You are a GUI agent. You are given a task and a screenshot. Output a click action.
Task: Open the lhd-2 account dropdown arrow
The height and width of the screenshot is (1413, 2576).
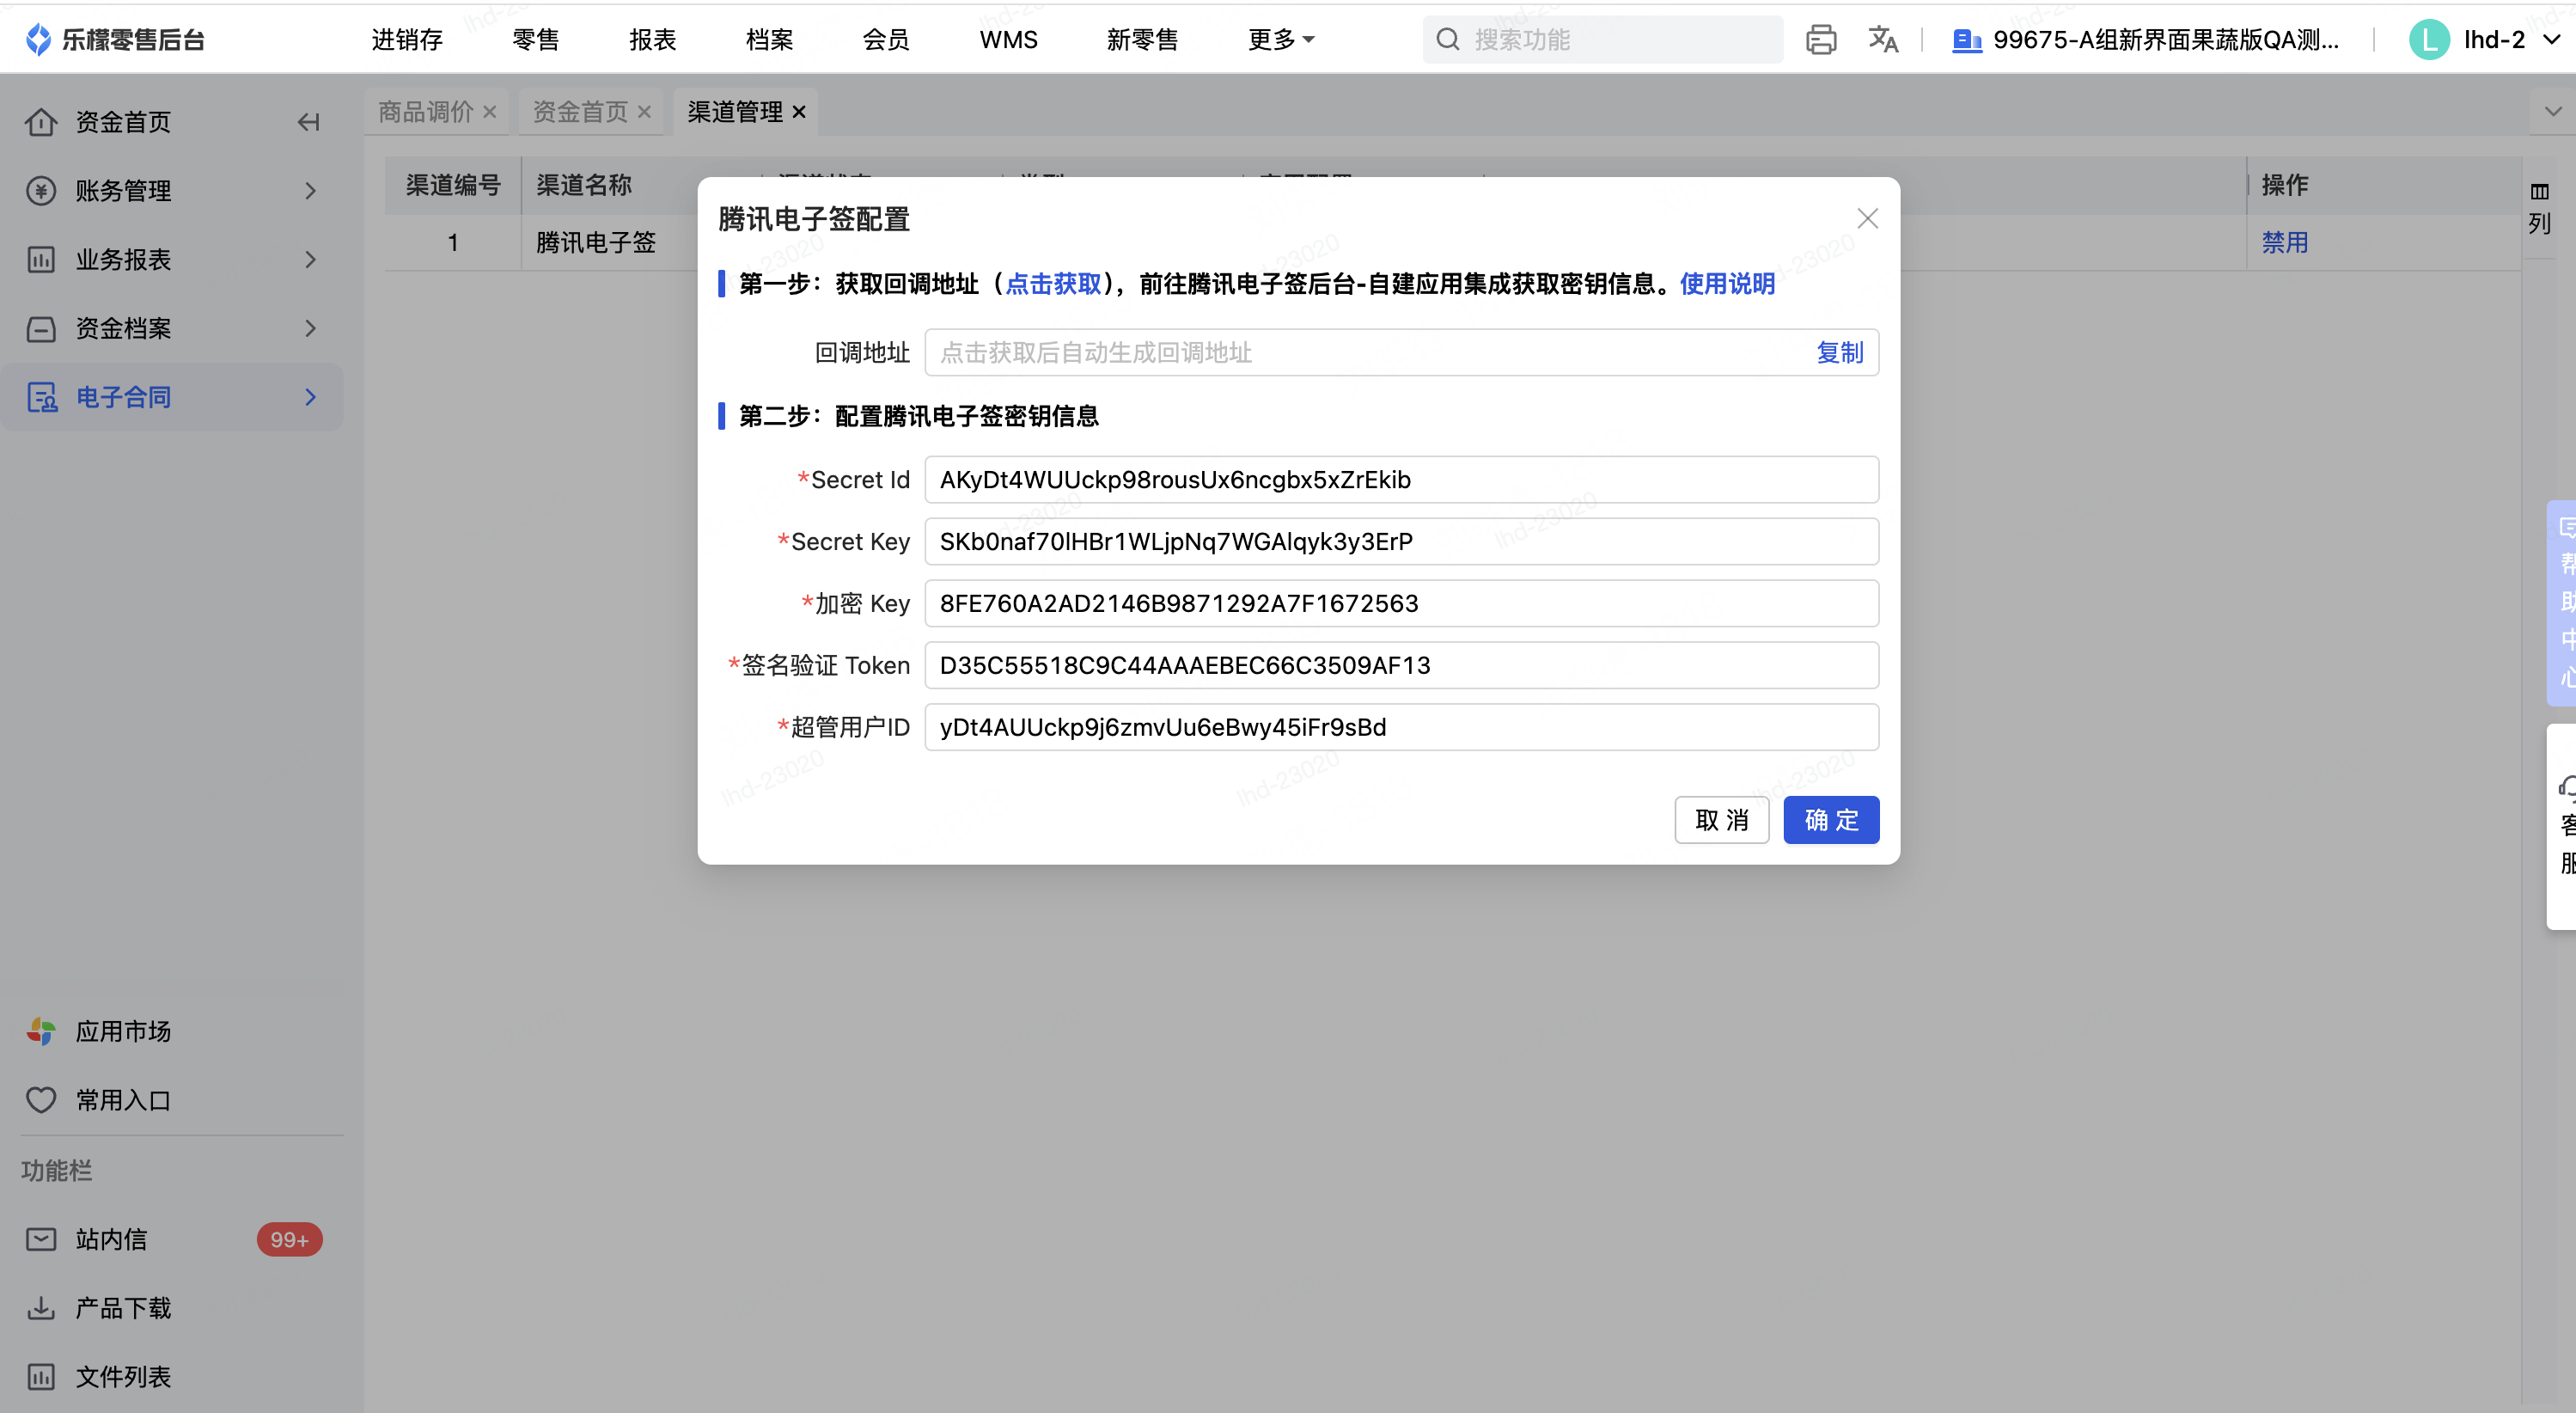point(2551,39)
